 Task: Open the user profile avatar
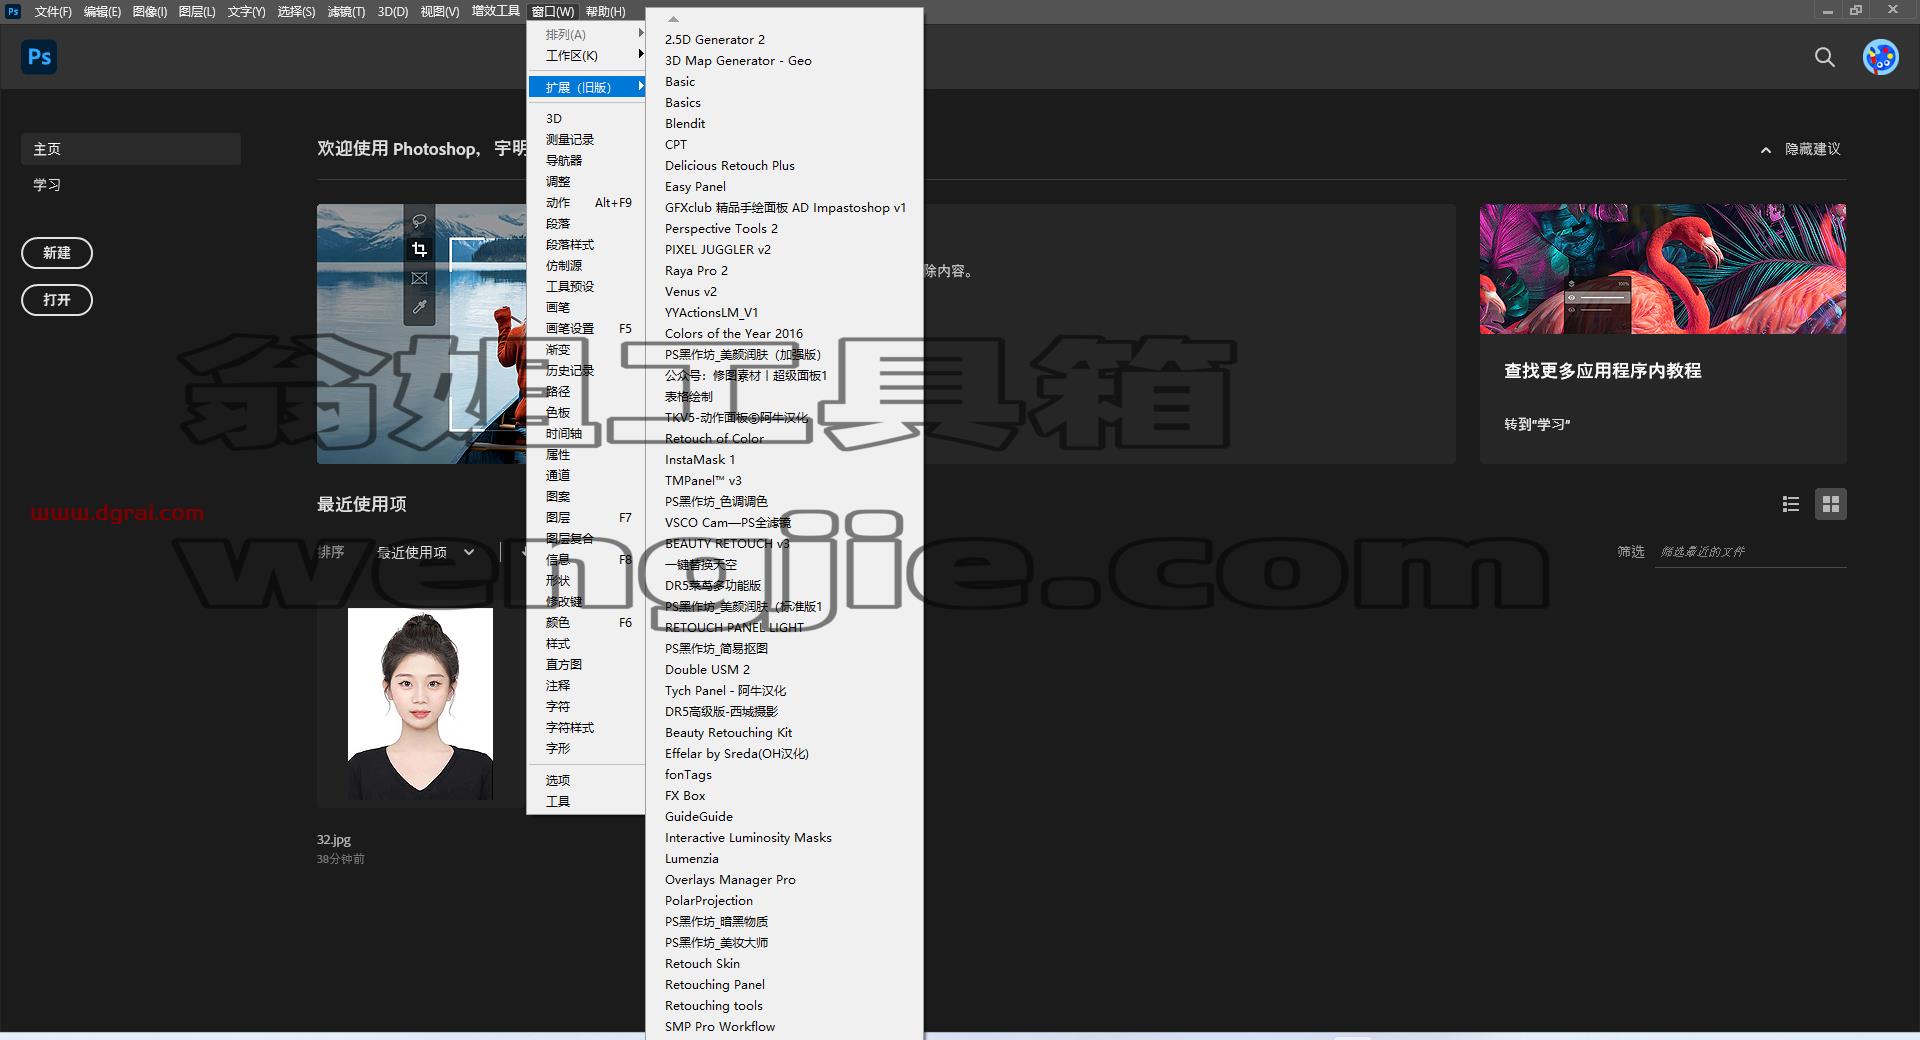1880,58
